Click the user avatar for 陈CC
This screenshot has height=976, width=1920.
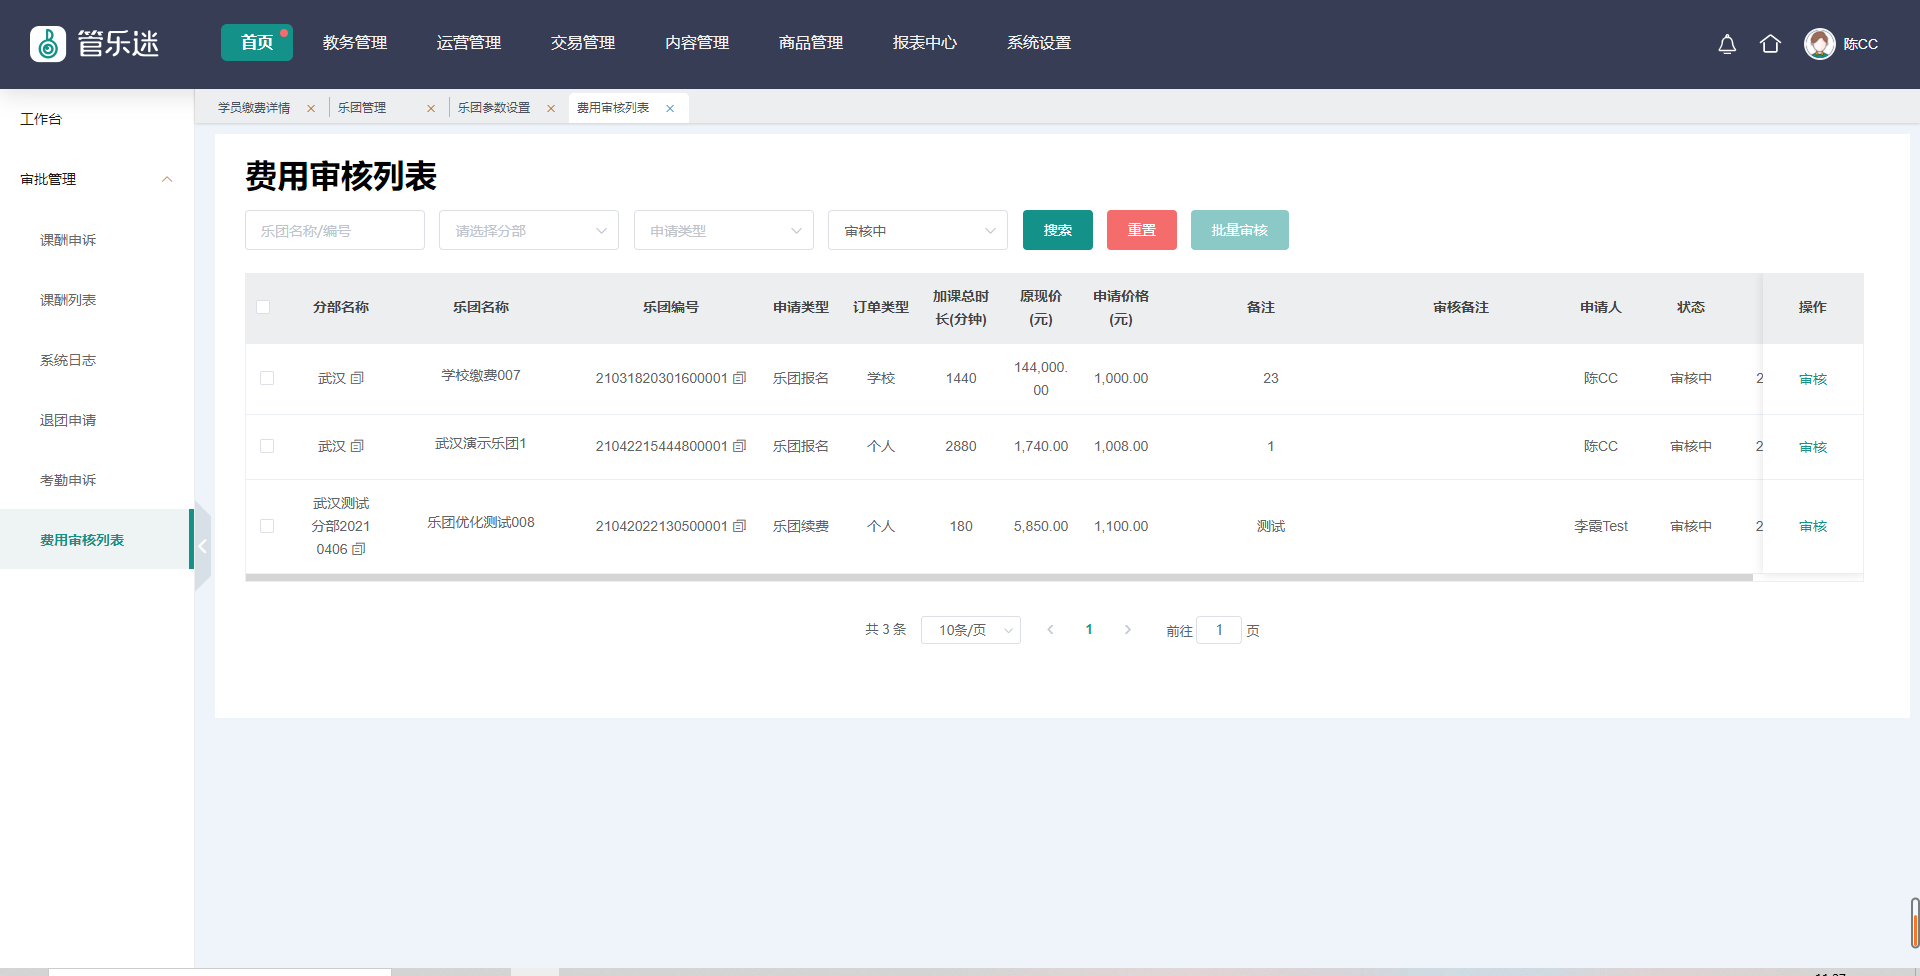point(1819,44)
